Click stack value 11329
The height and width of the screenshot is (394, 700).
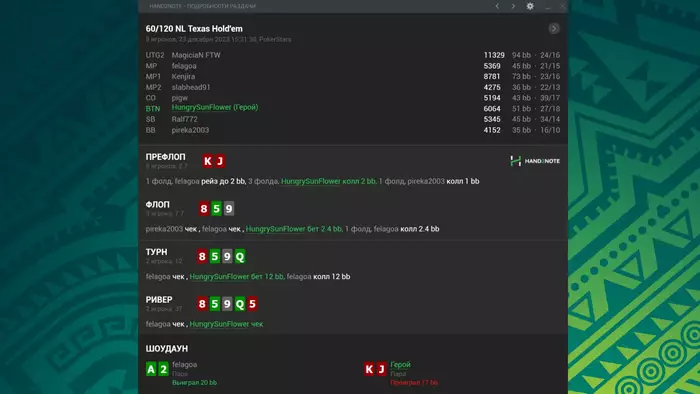tap(494, 55)
